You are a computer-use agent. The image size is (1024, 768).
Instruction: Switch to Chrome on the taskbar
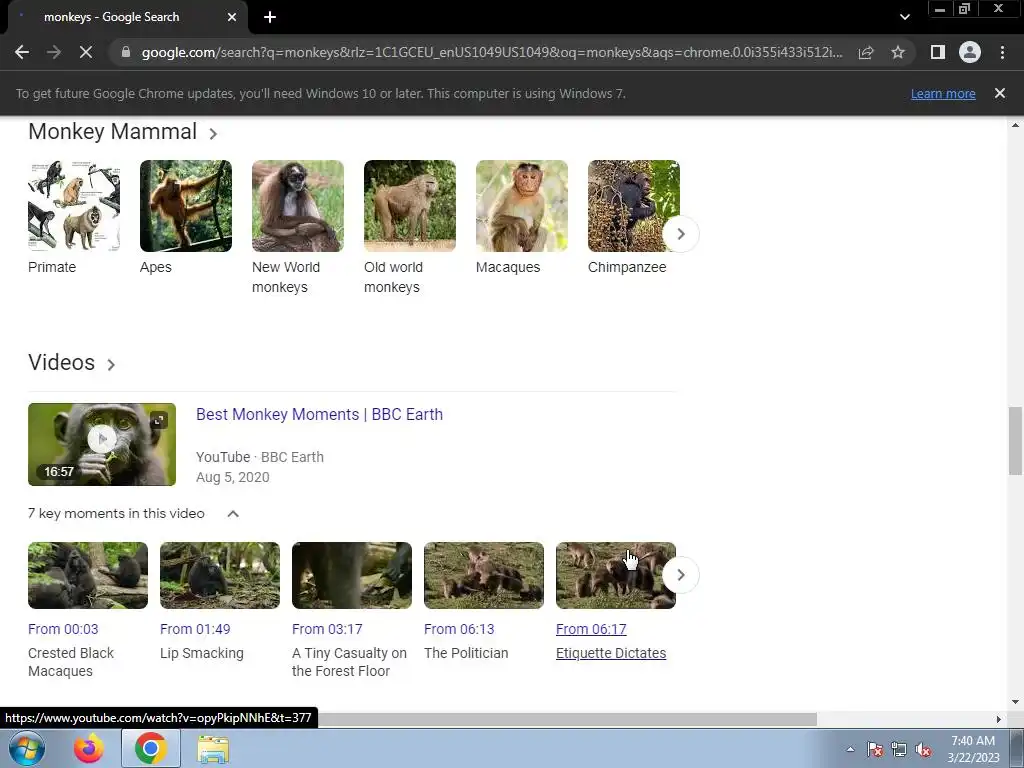click(x=151, y=749)
